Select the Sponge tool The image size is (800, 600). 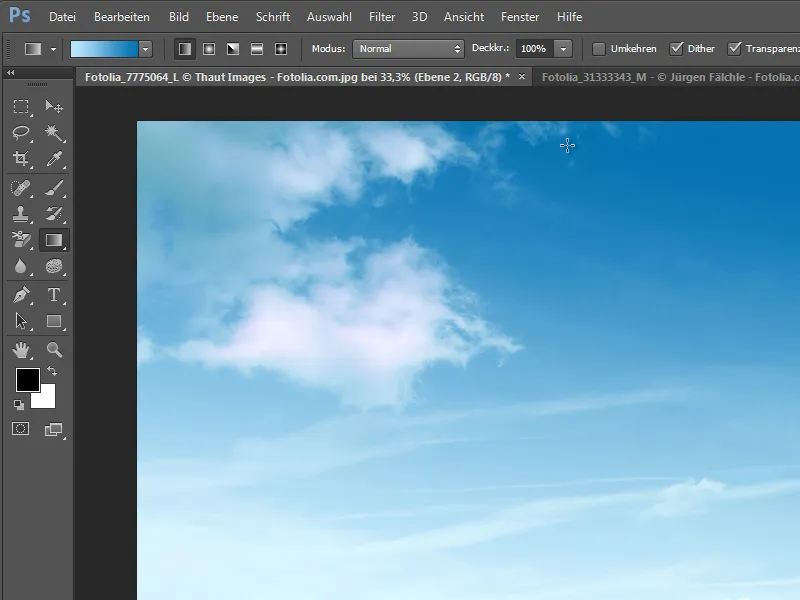click(54, 266)
